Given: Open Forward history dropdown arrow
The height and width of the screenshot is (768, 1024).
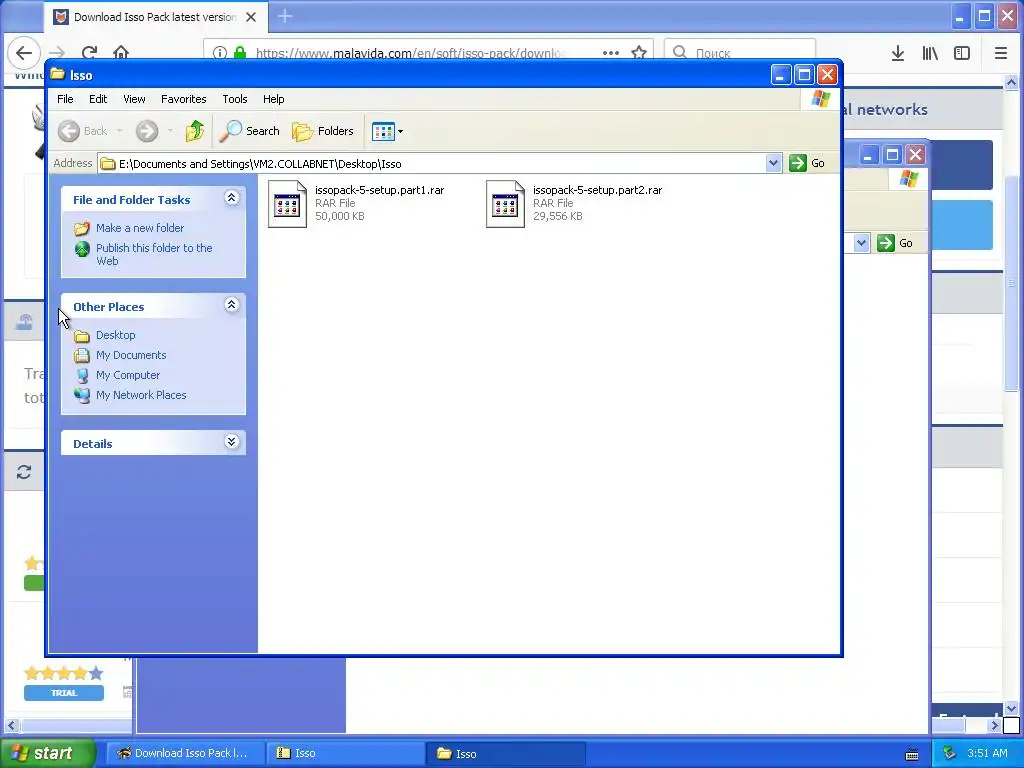Looking at the screenshot, I should tap(170, 131).
